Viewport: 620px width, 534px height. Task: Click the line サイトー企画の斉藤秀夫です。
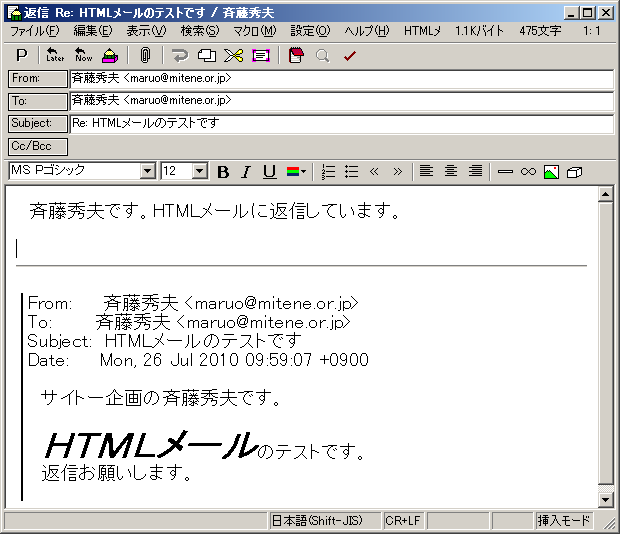[160, 398]
